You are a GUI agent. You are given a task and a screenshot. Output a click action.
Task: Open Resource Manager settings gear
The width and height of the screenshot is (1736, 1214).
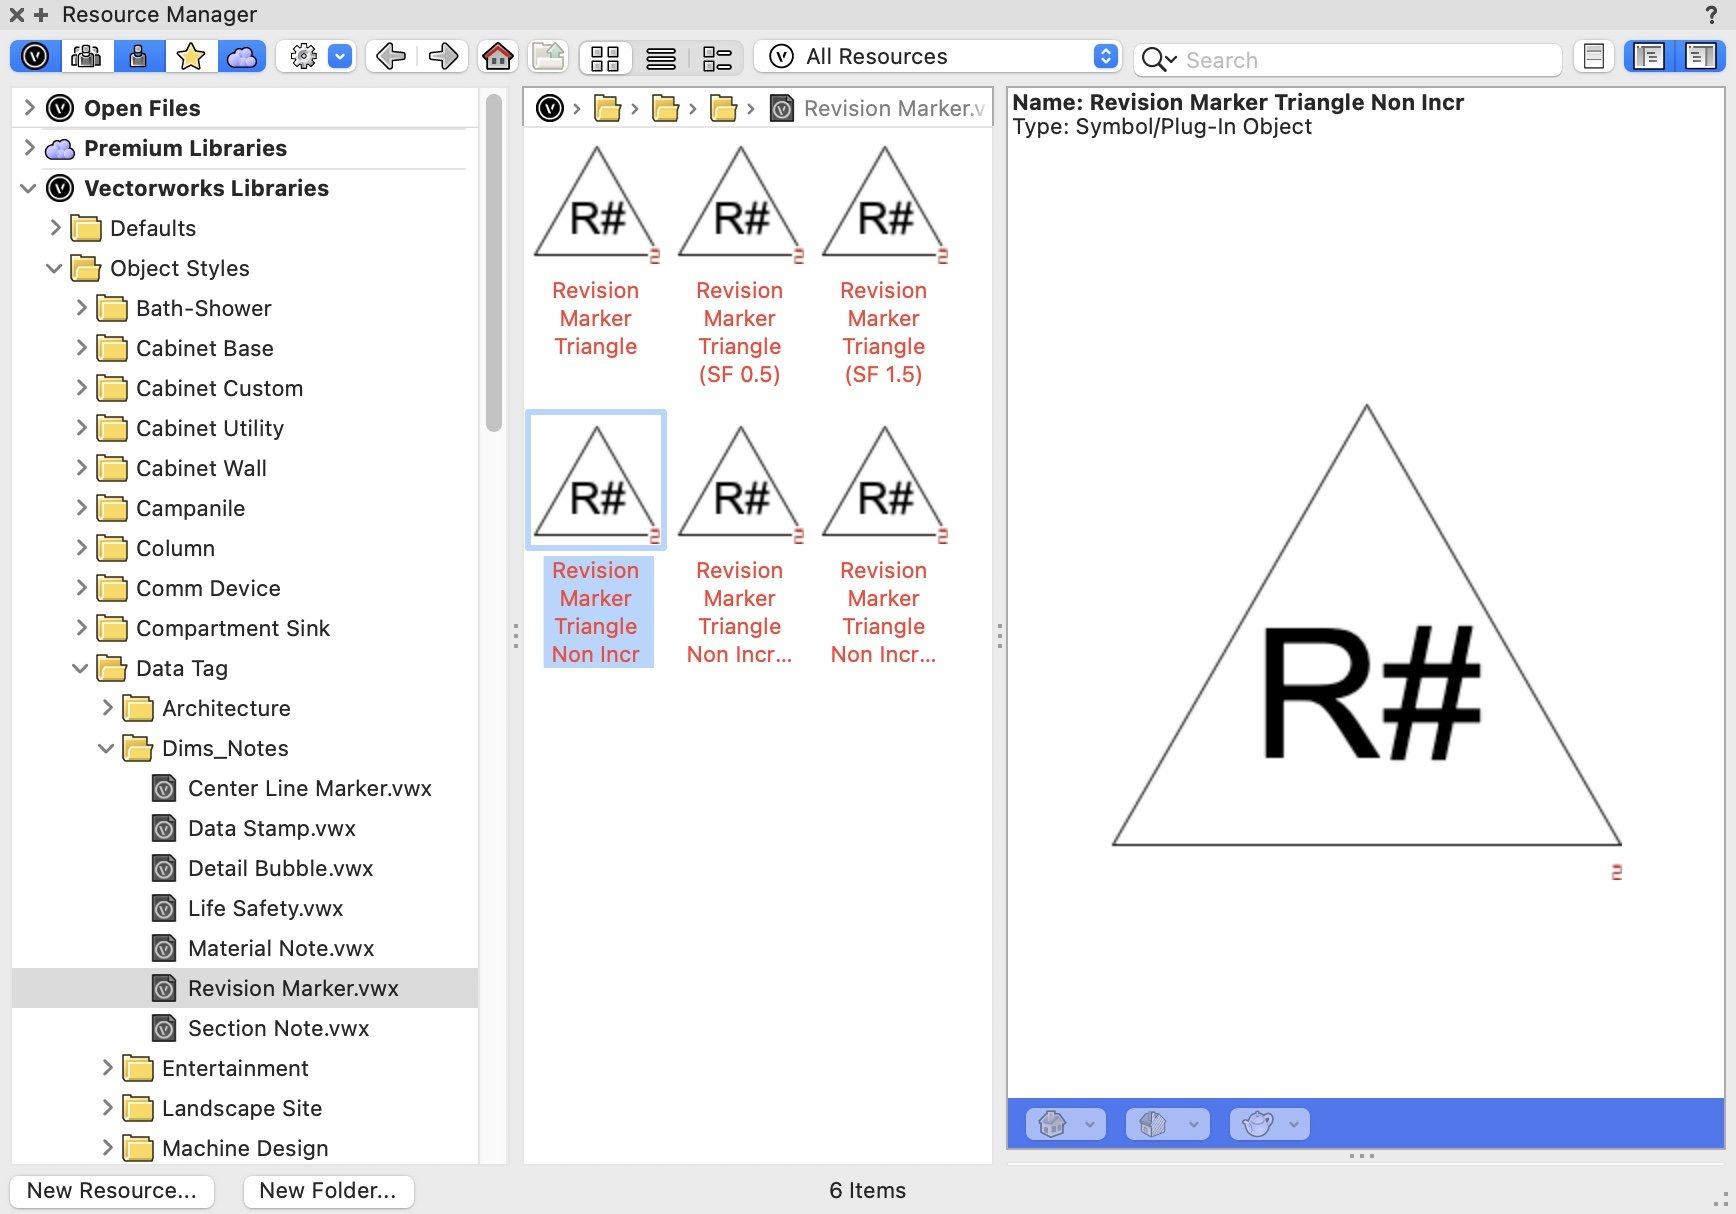point(304,57)
